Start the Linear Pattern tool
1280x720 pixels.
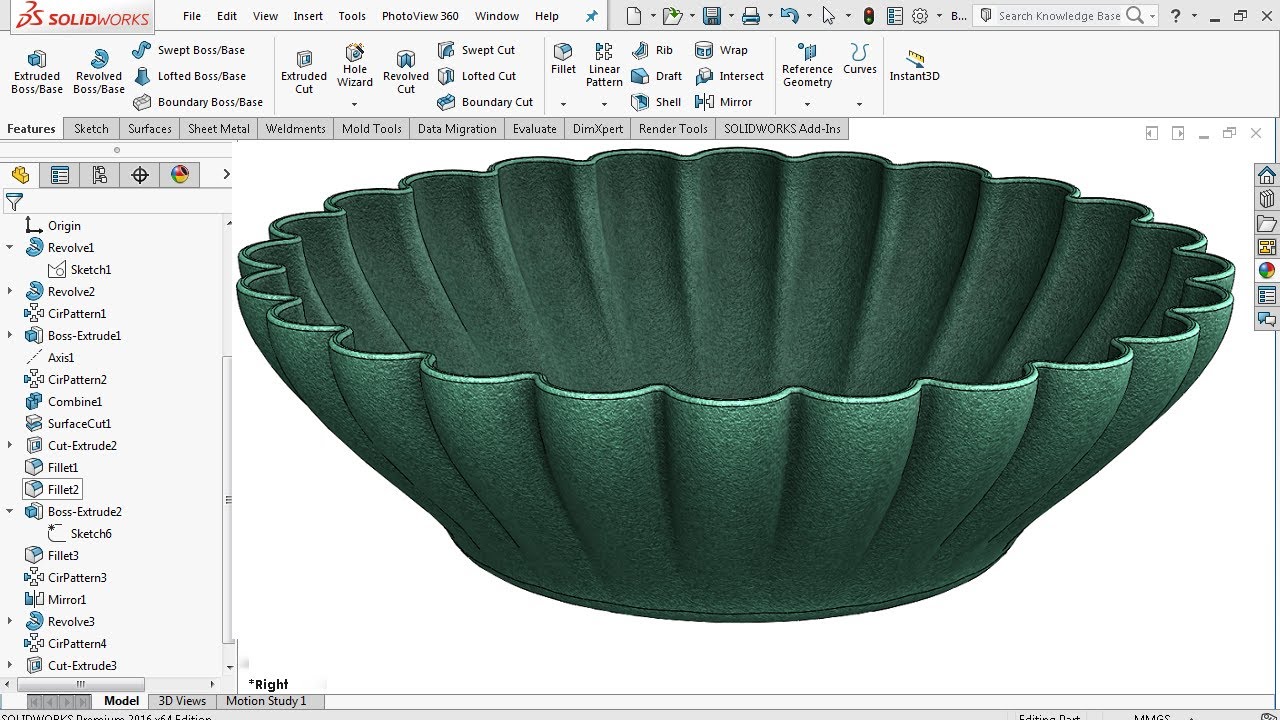pos(604,65)
